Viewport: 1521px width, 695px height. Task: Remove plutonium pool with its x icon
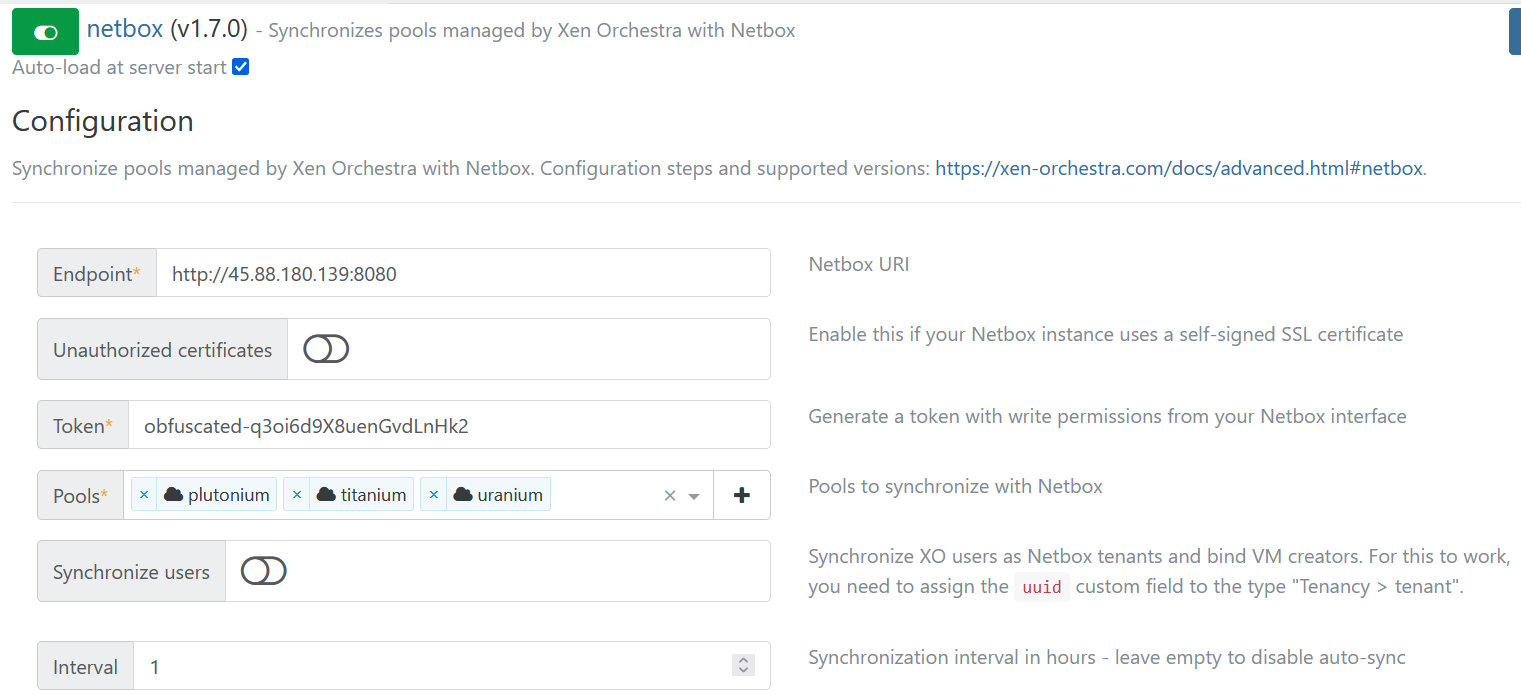[144, 495]
